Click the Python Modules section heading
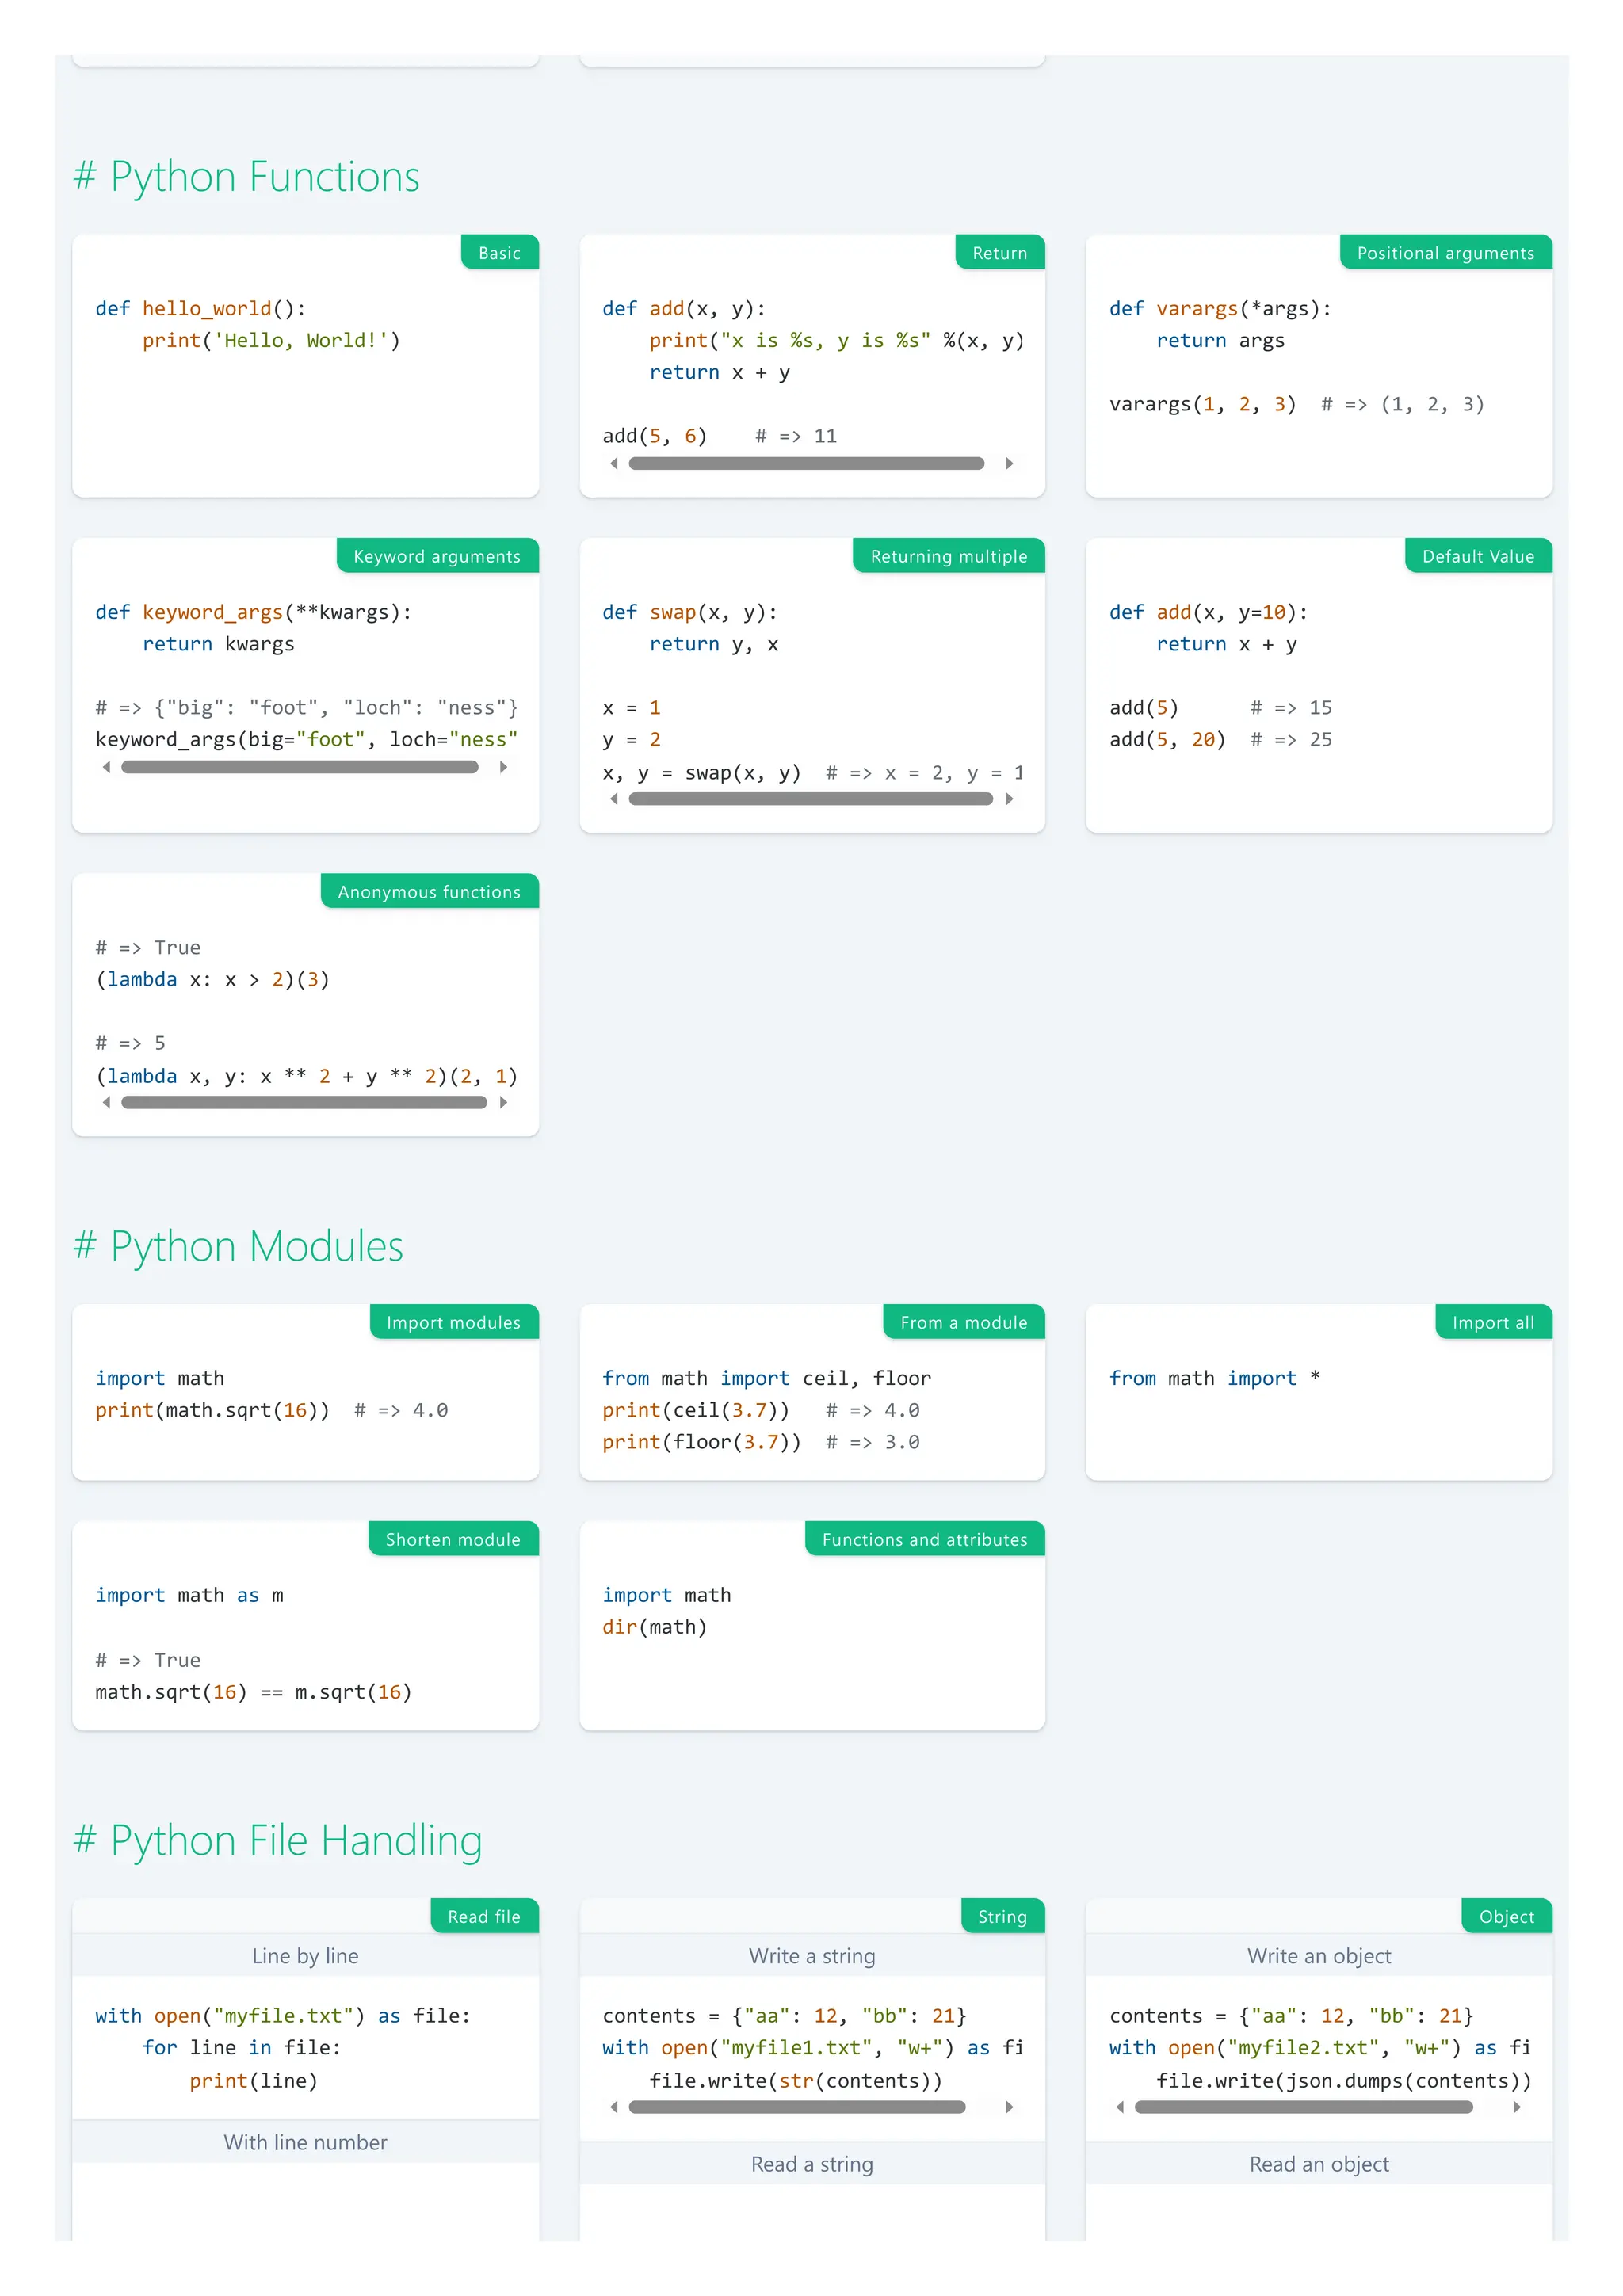This screenshot has width=1623, height=2296. (x=256, y=1247)
